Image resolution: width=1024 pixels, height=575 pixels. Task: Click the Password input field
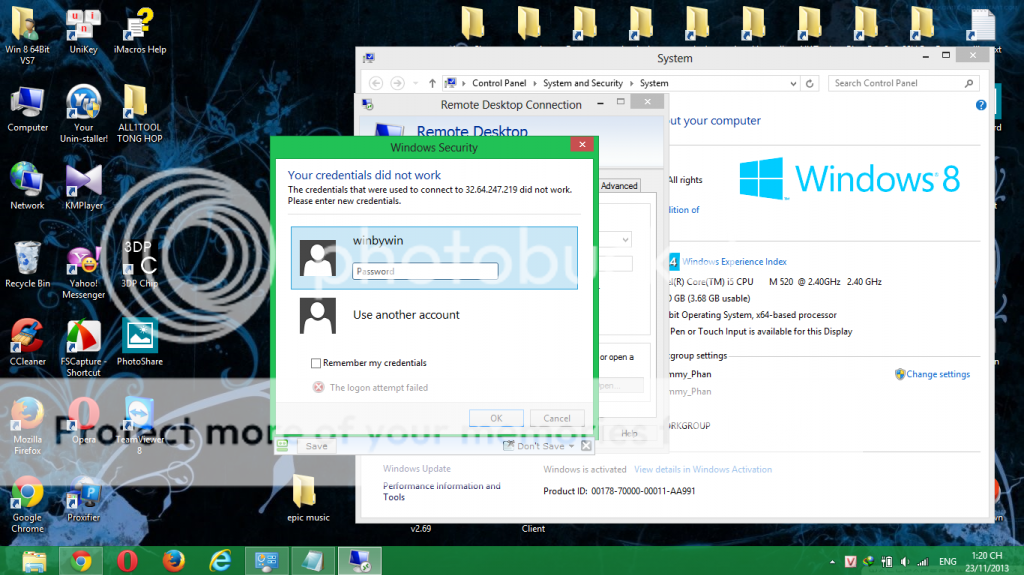pyautogui.click(x=425, y=271)
